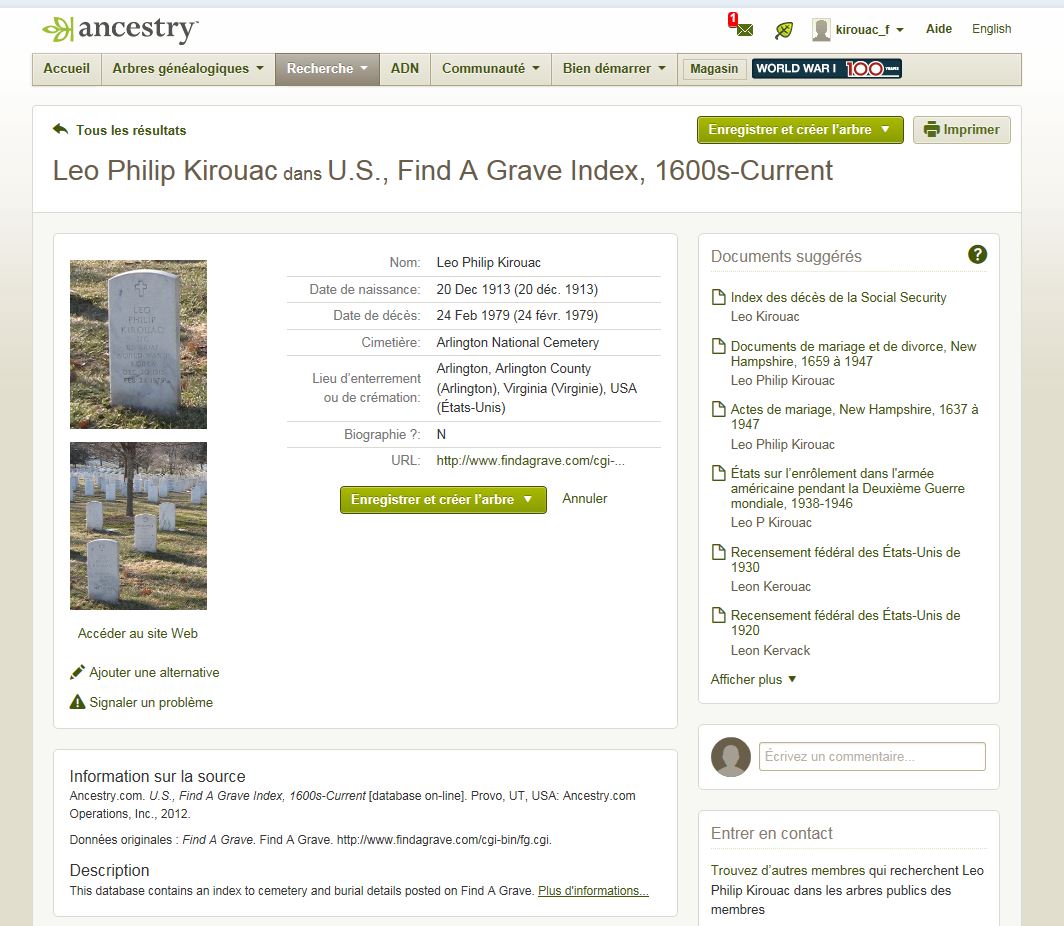Viewport: 1064px width, 926px height.
Task: Click Accéder au site Web link
Action: click(x=138, y=633)
